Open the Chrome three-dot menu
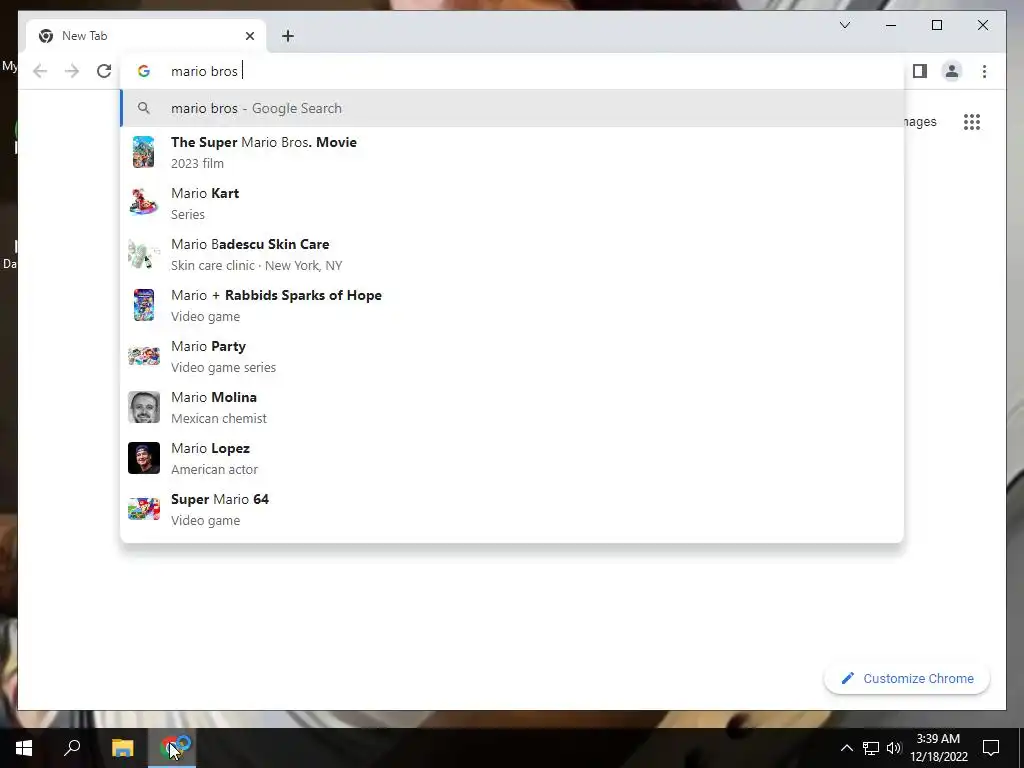This screenshot has height=768, width=1024. coord(984,71)
